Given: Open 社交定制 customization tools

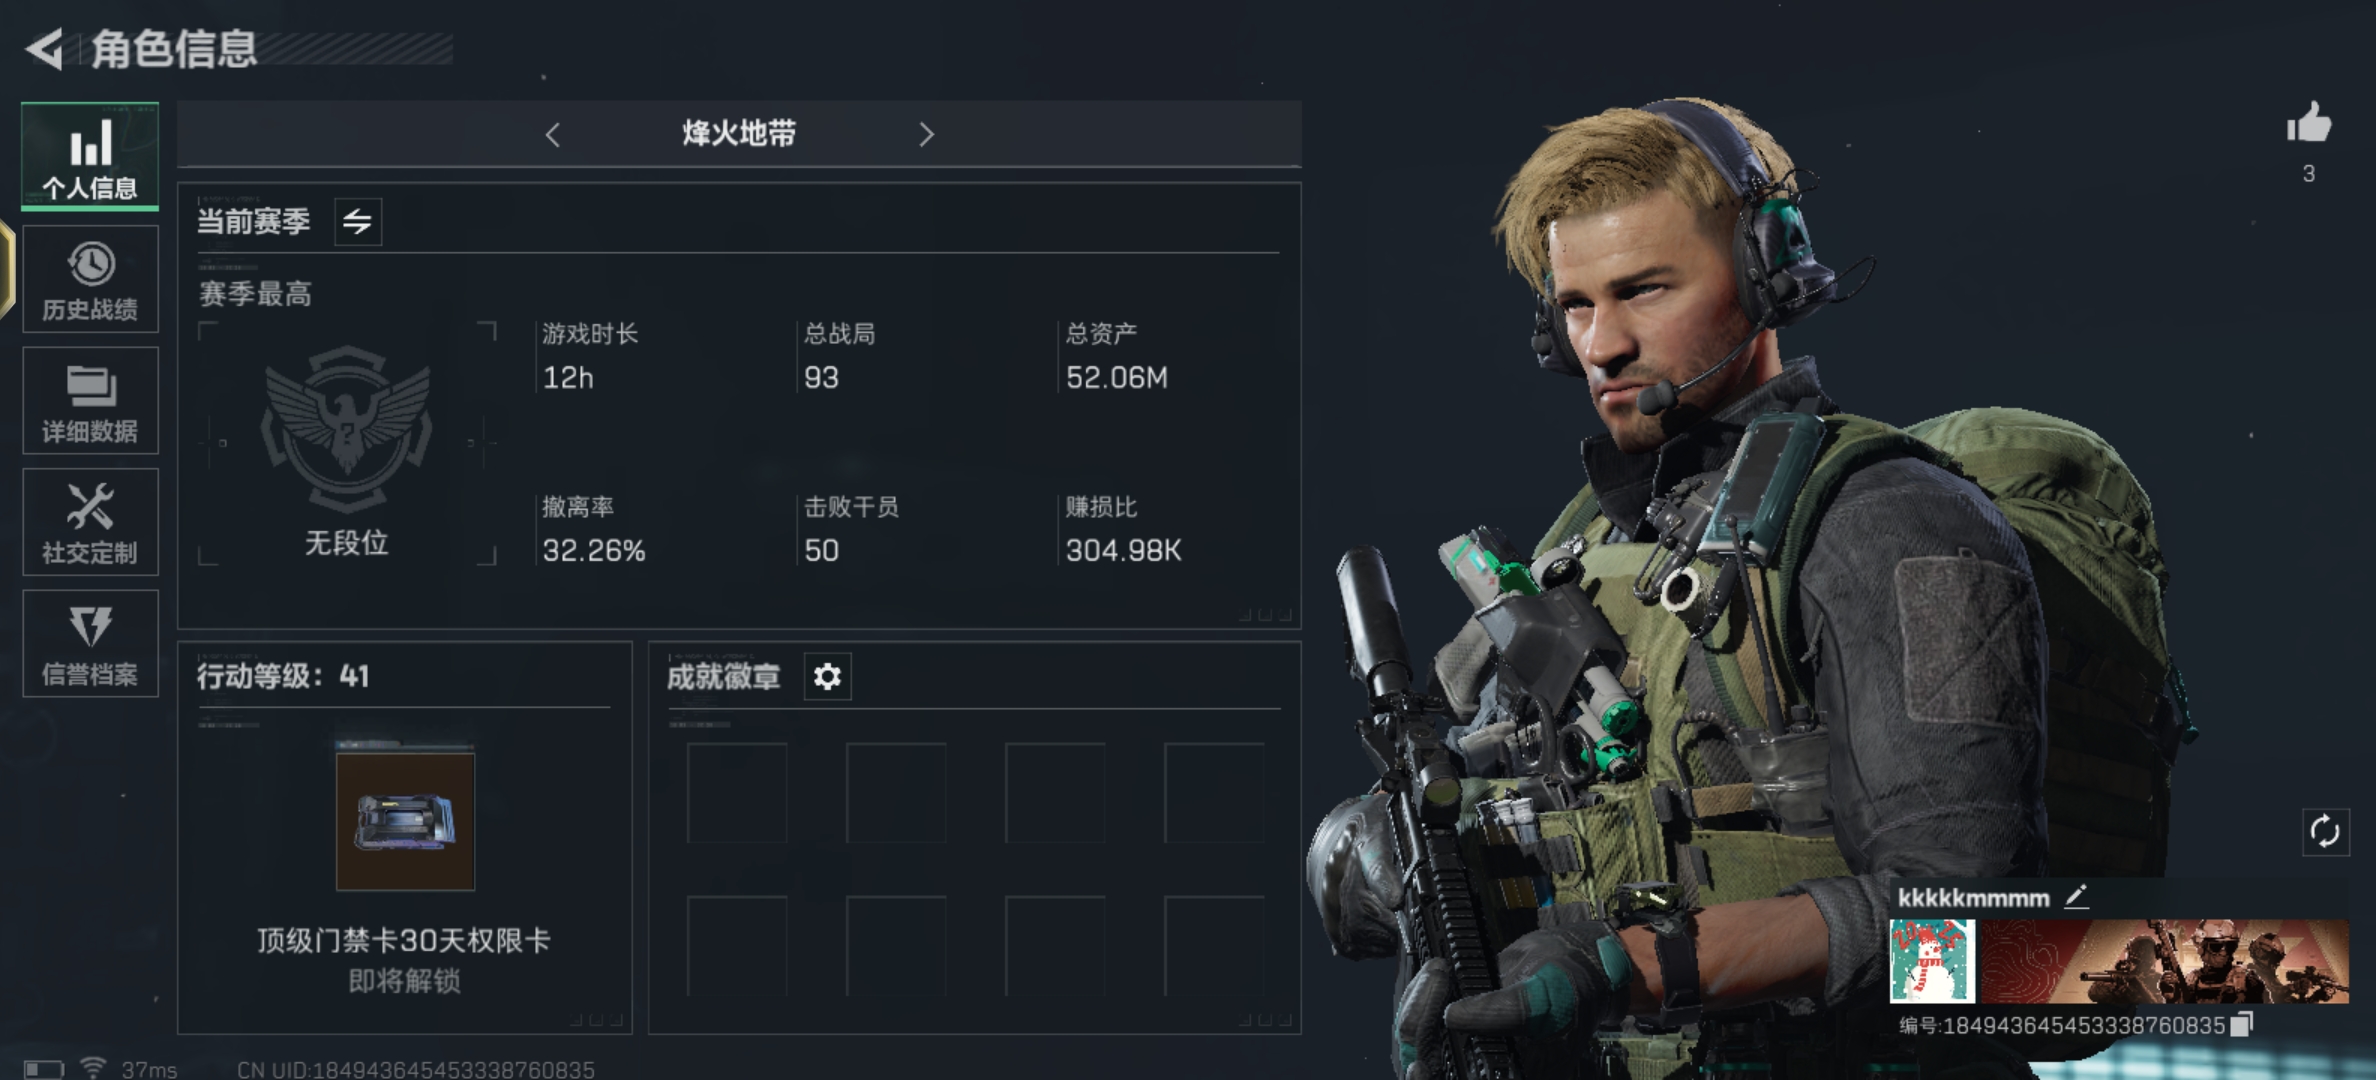Looking at the screenshot, I should click(90, 522).
